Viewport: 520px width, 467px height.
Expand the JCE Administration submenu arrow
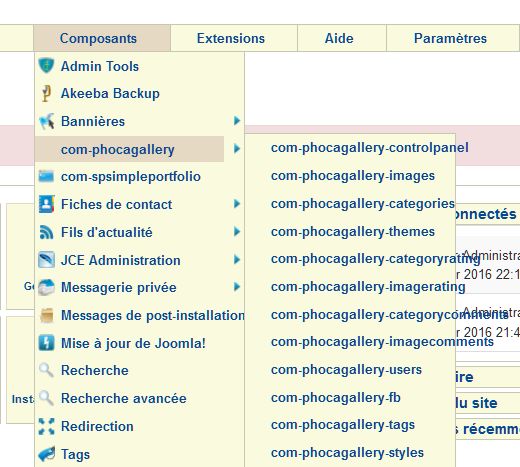coord(237,259)
